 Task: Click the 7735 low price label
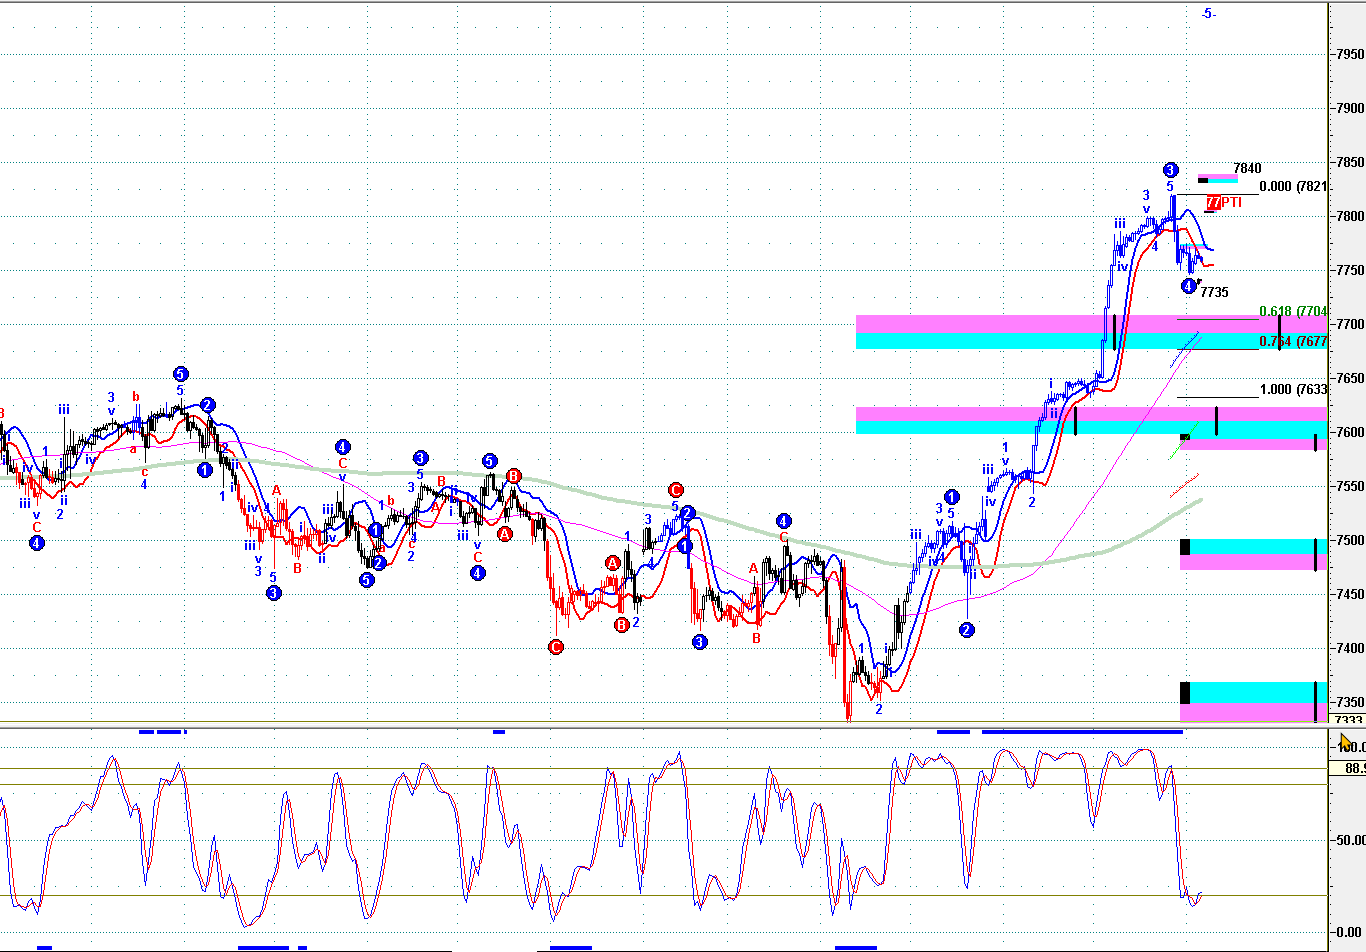click(x=1214, y=293)
